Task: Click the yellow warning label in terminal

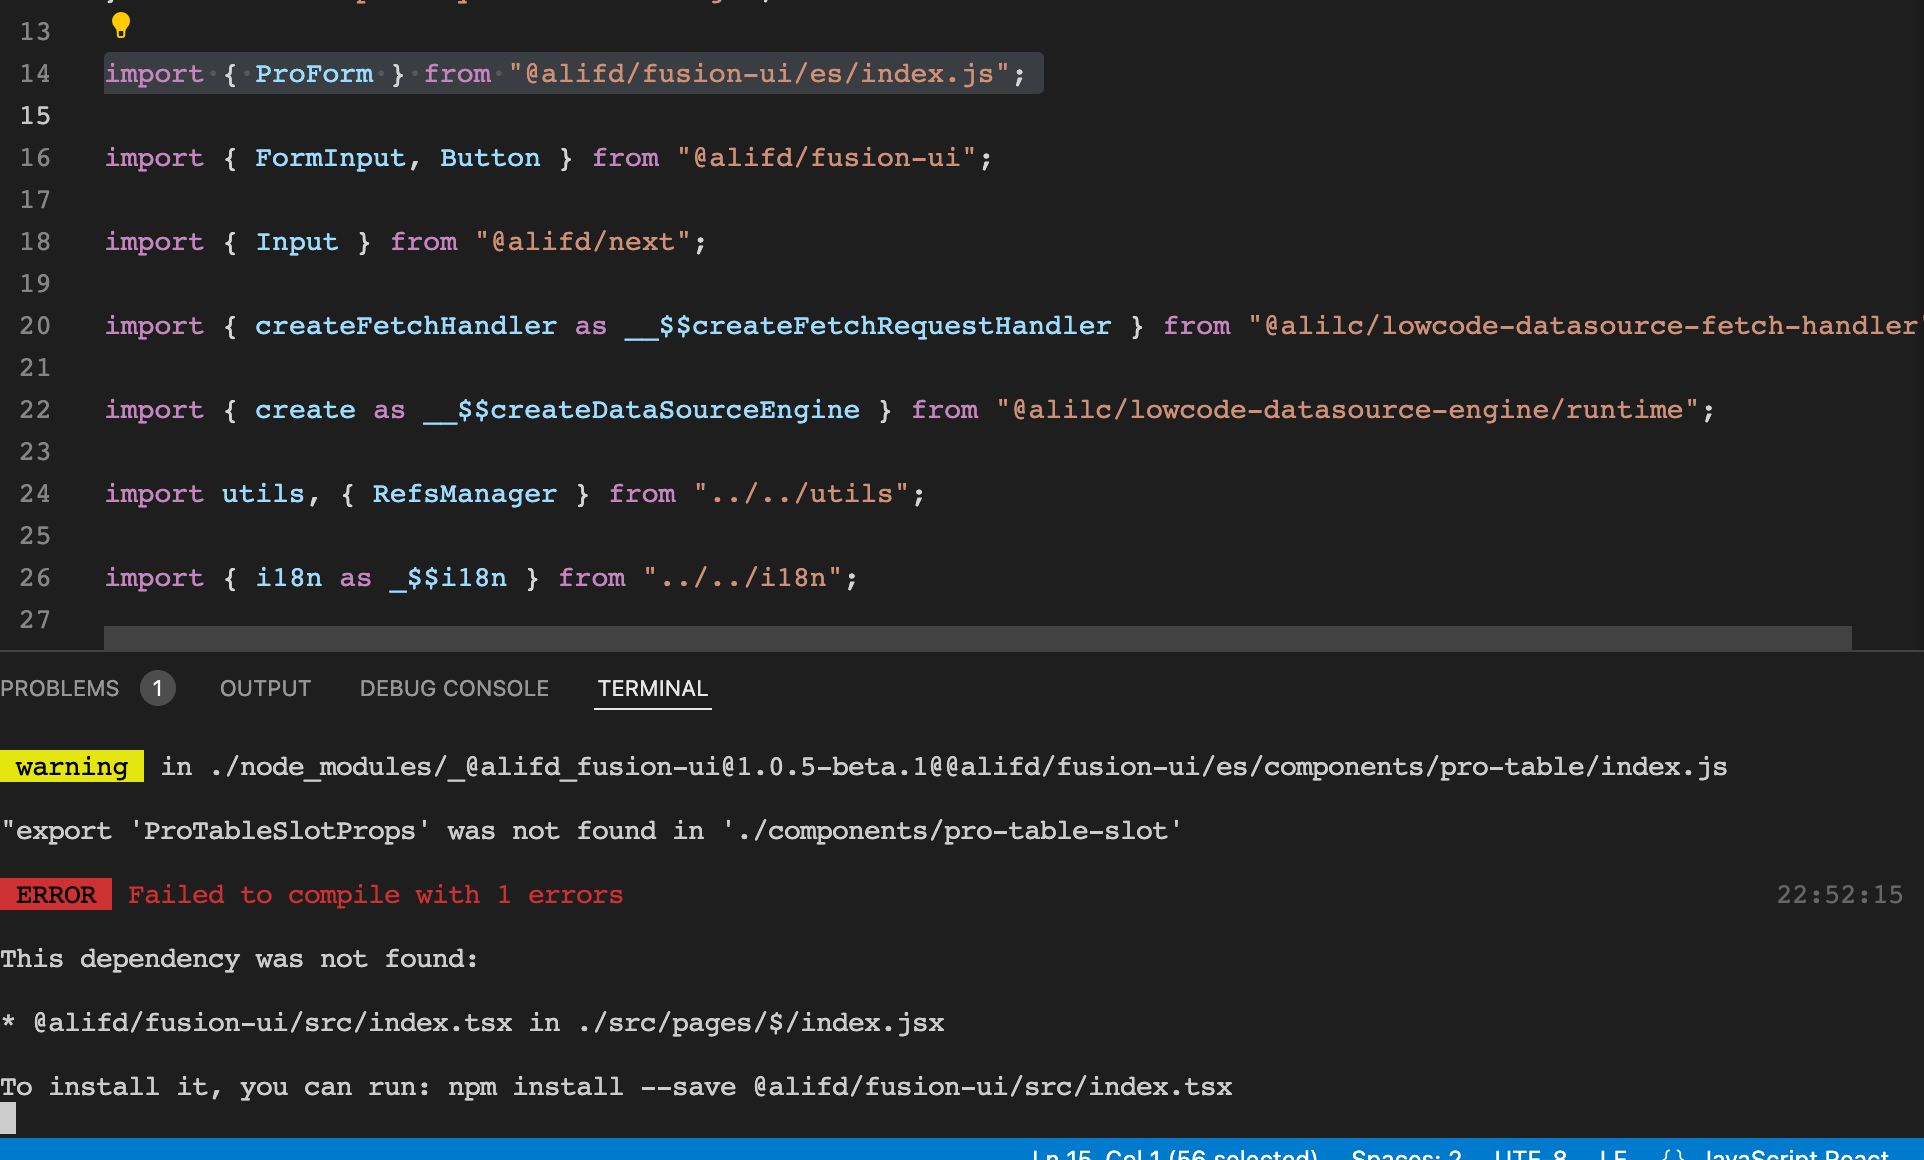Action: (x=72, y=766)
